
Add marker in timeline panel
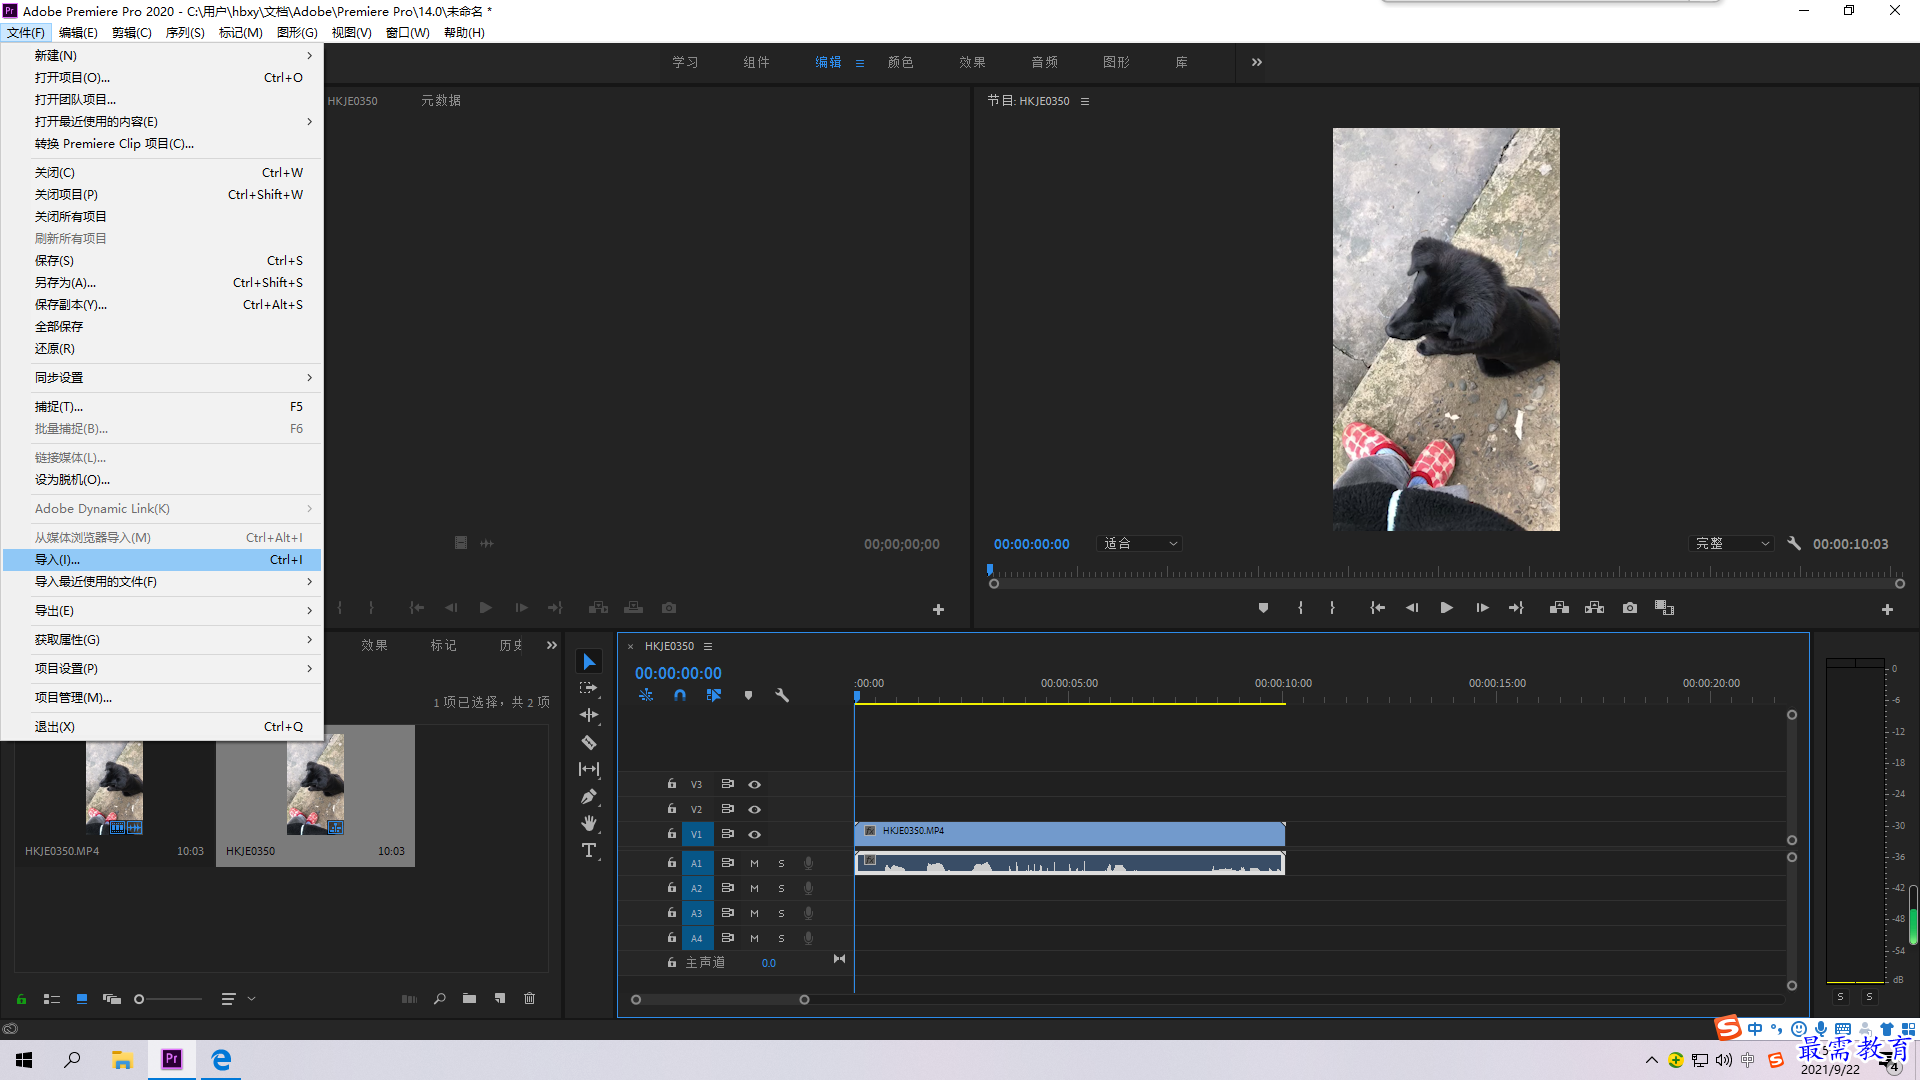pos(748,695)
